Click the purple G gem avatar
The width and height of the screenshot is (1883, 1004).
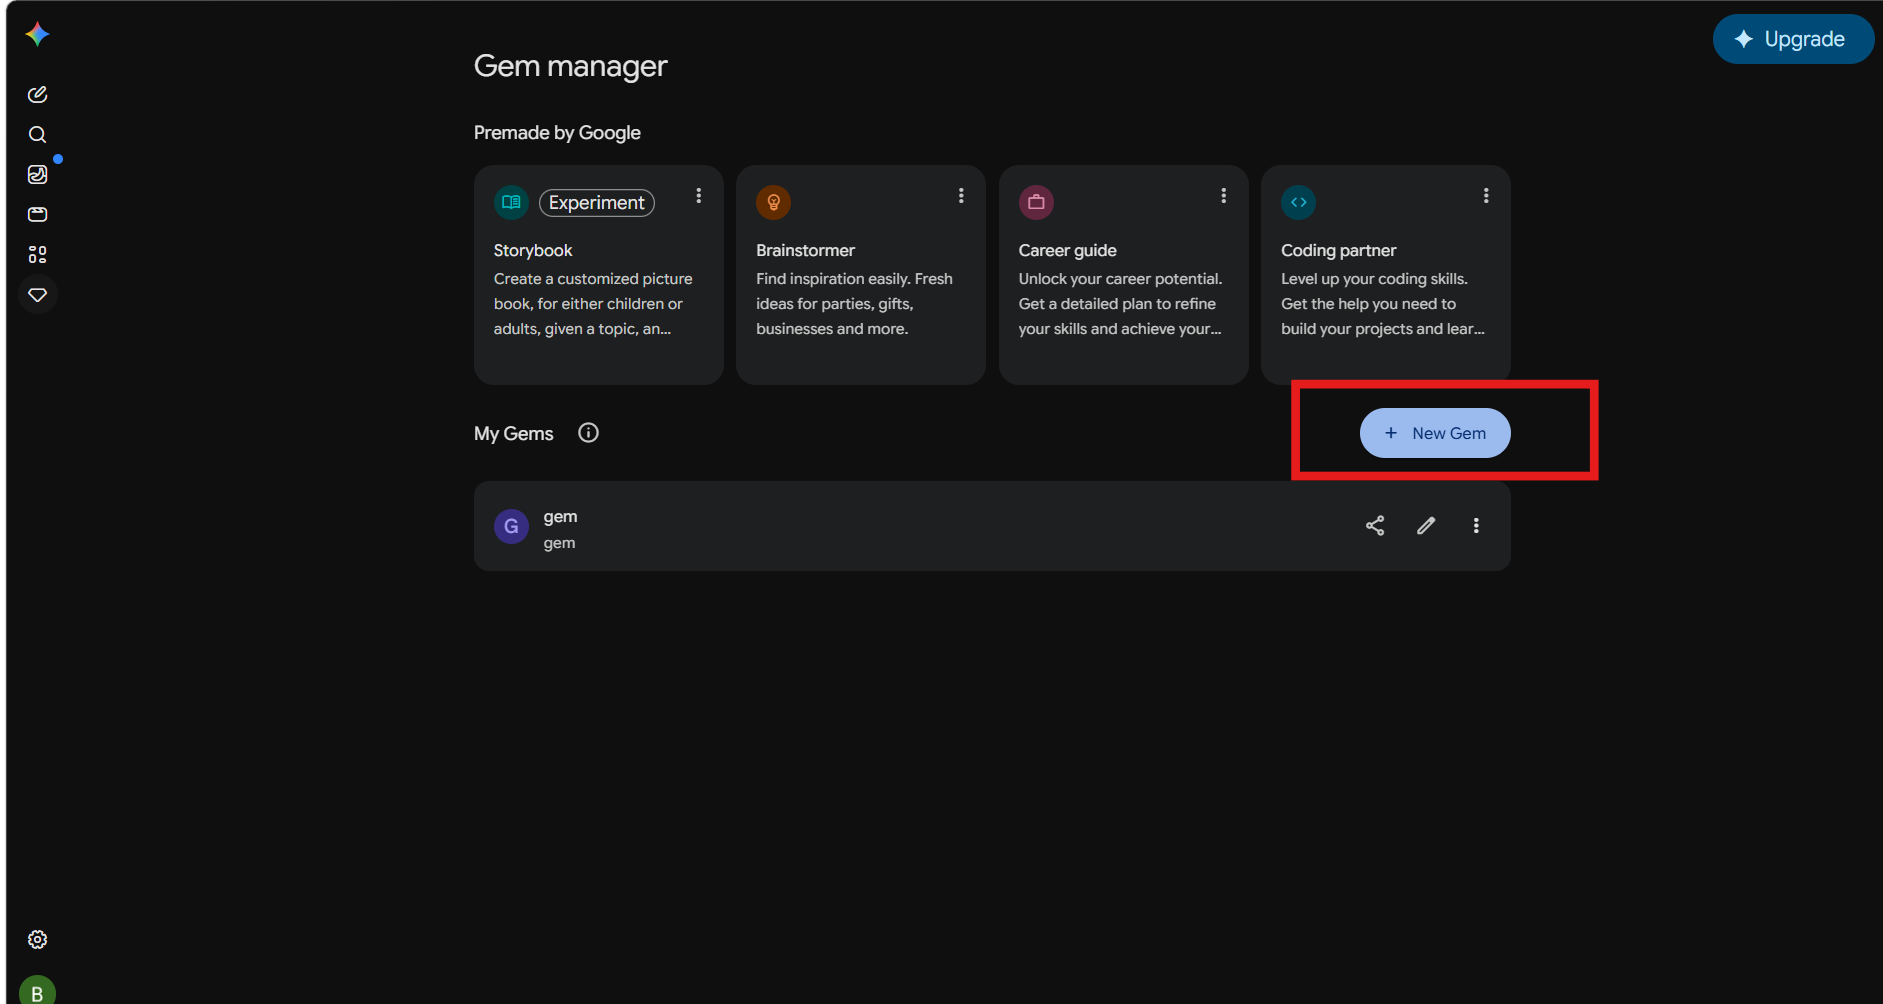click(511, 526)
